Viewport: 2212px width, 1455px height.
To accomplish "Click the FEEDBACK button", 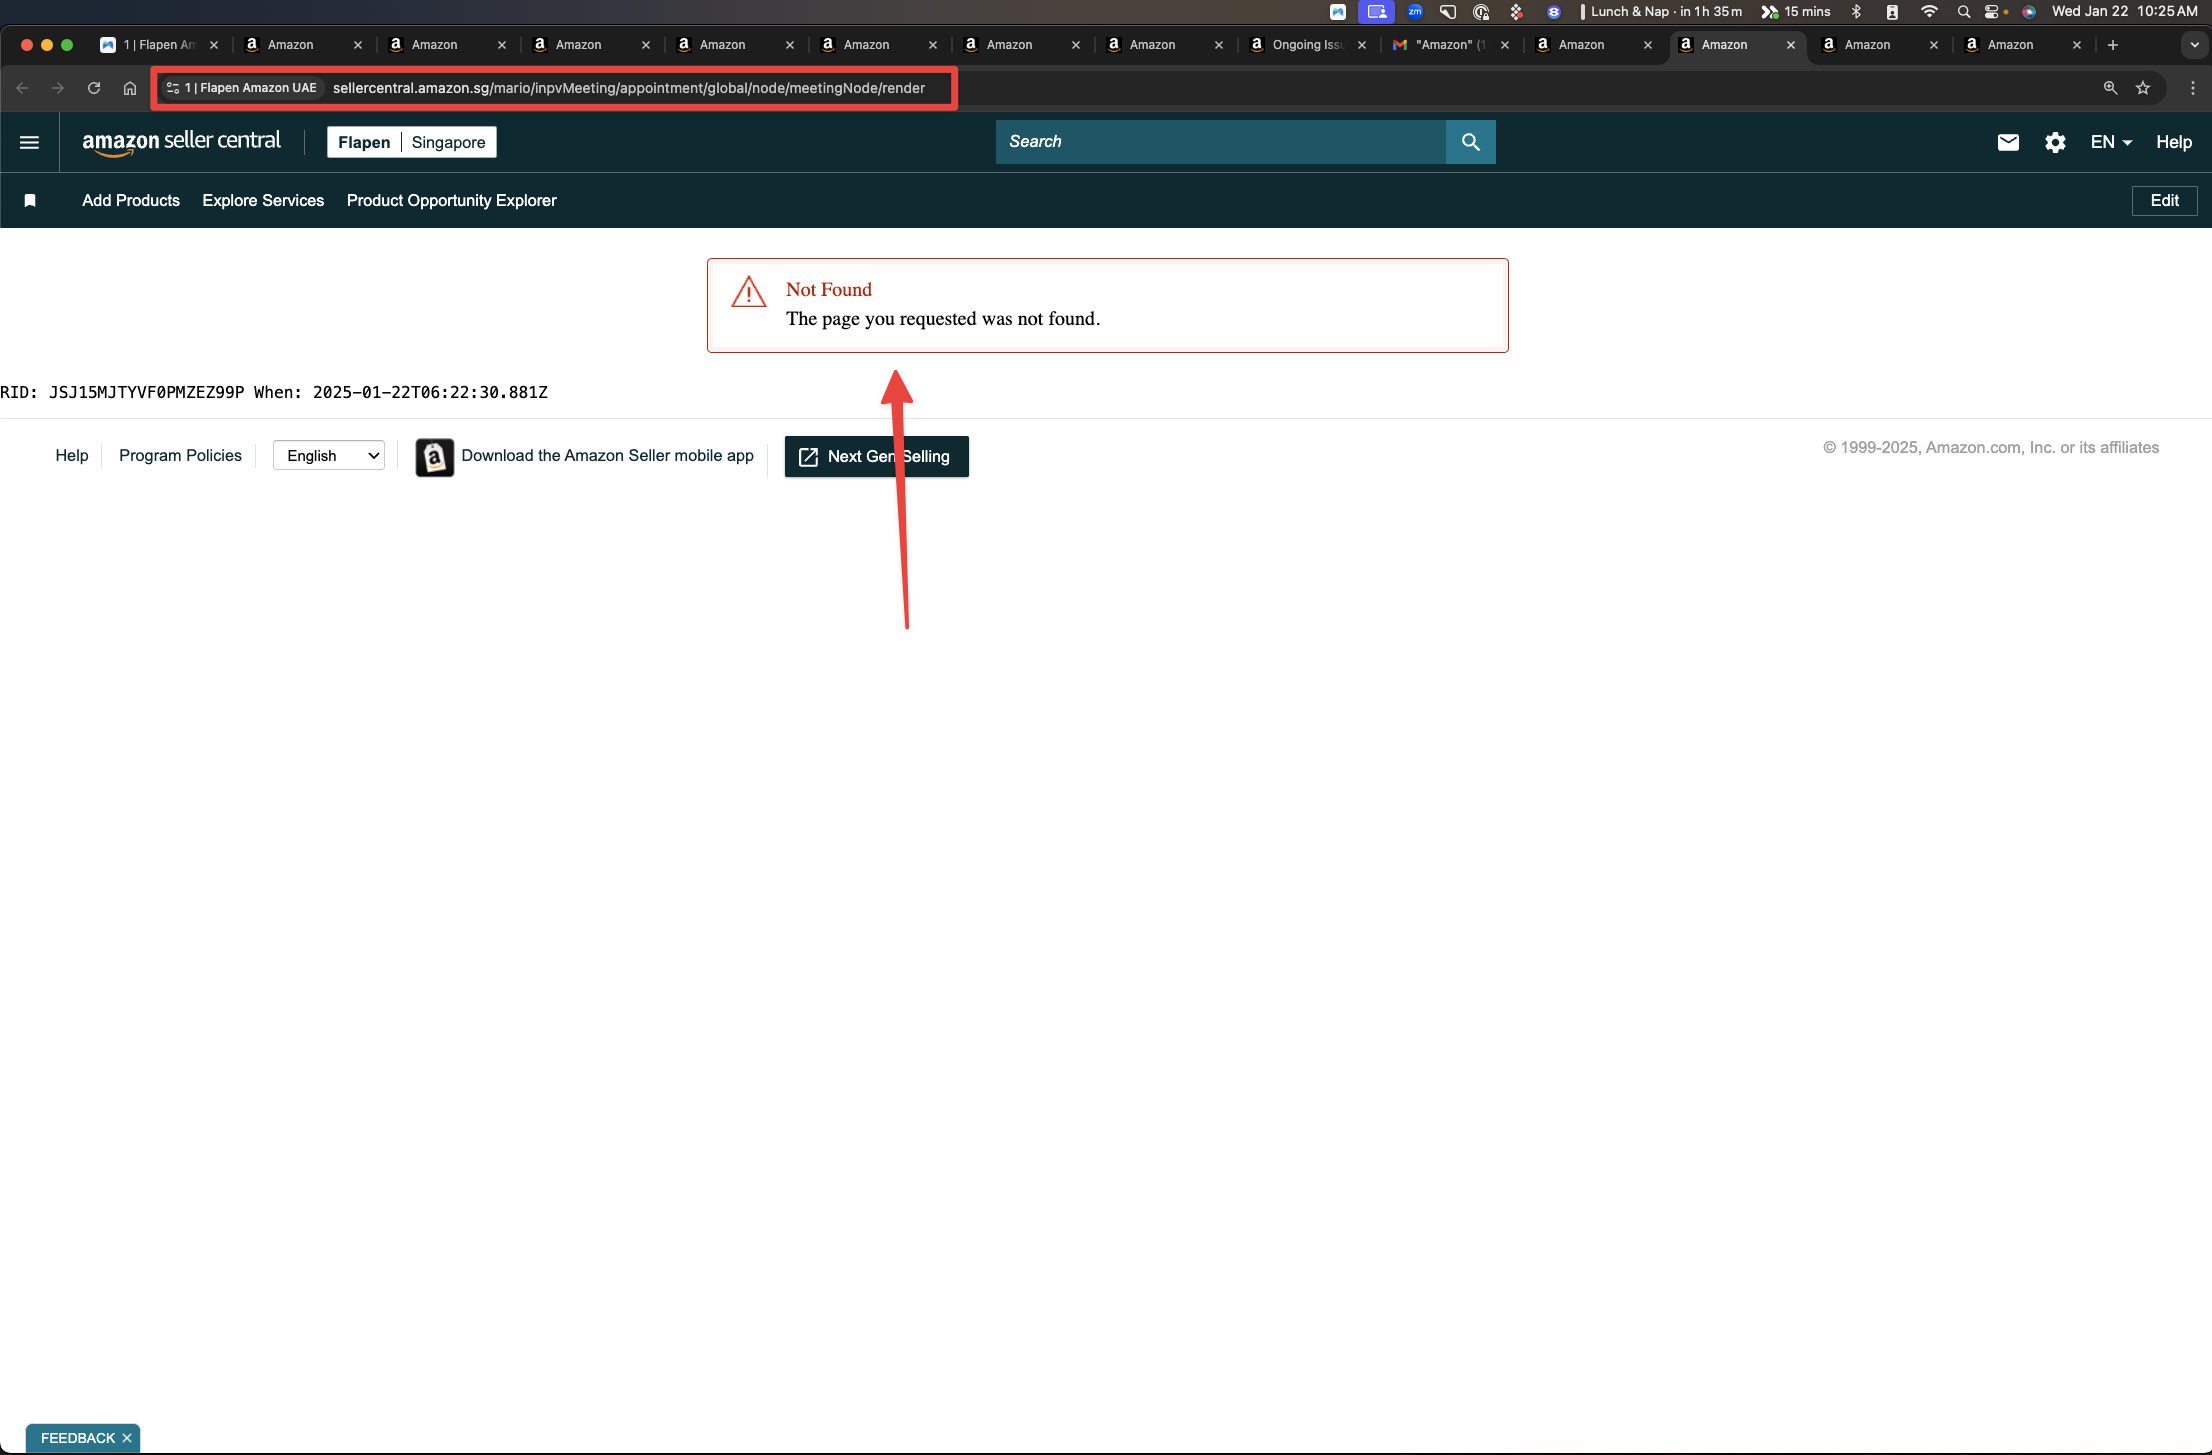I will [x=78, y=1438].
